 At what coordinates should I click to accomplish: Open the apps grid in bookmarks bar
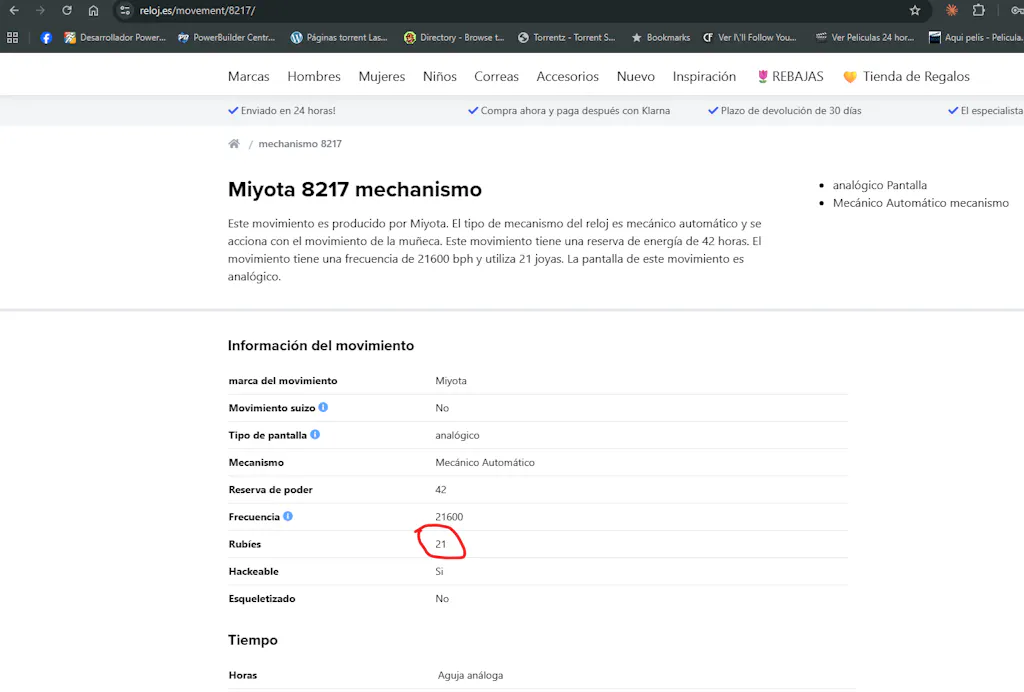pyautogui.click(x=13, y=38)
